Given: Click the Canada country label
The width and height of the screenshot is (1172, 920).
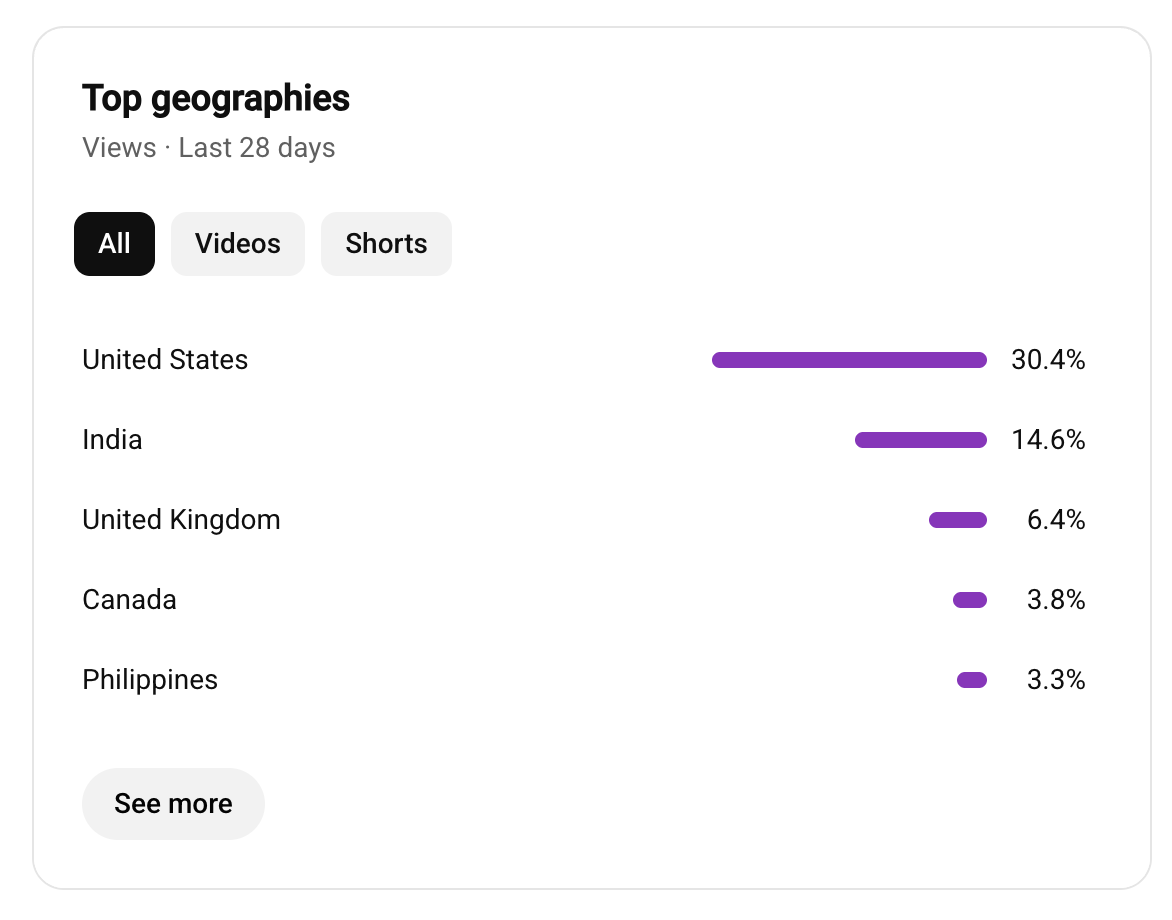Looking at the screenshot, I should click(129, 599).
